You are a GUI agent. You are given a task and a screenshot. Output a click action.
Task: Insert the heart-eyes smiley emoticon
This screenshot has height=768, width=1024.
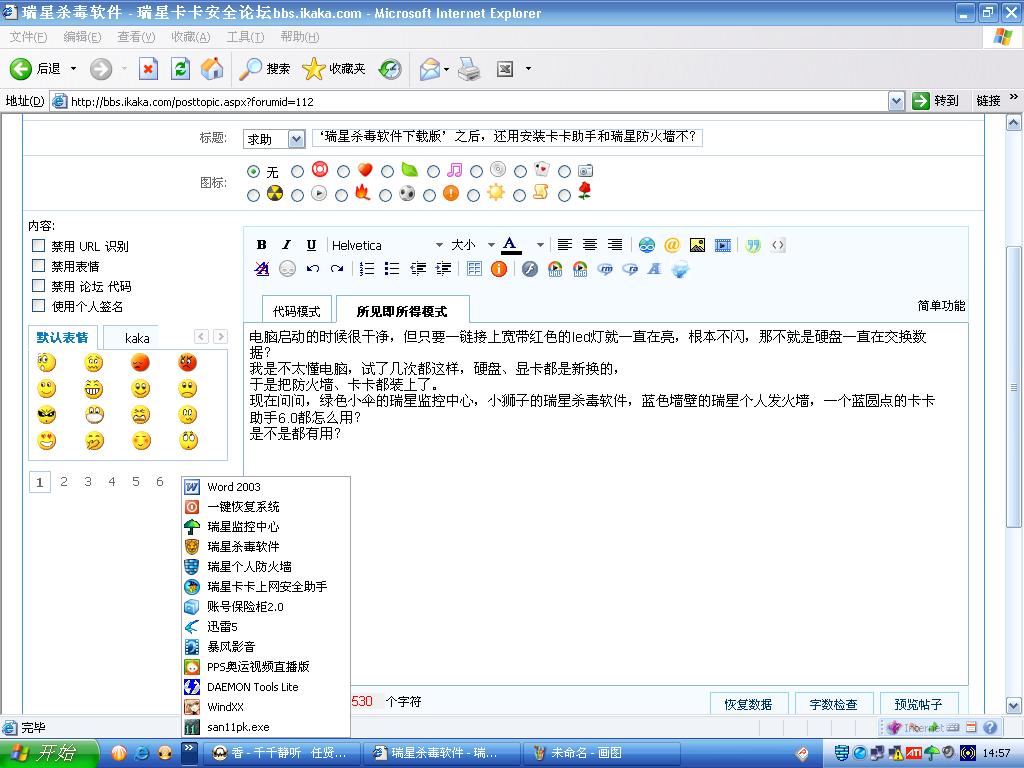click(x=47, y=441)
